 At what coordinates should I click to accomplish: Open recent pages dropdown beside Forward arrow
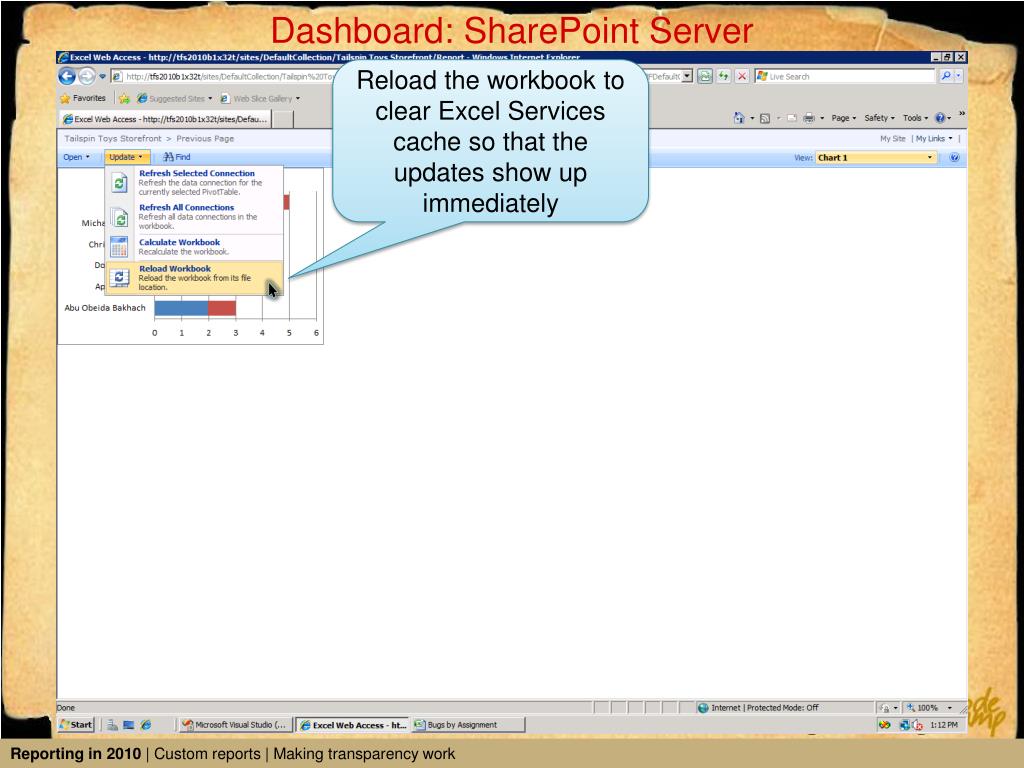point(103,76)
